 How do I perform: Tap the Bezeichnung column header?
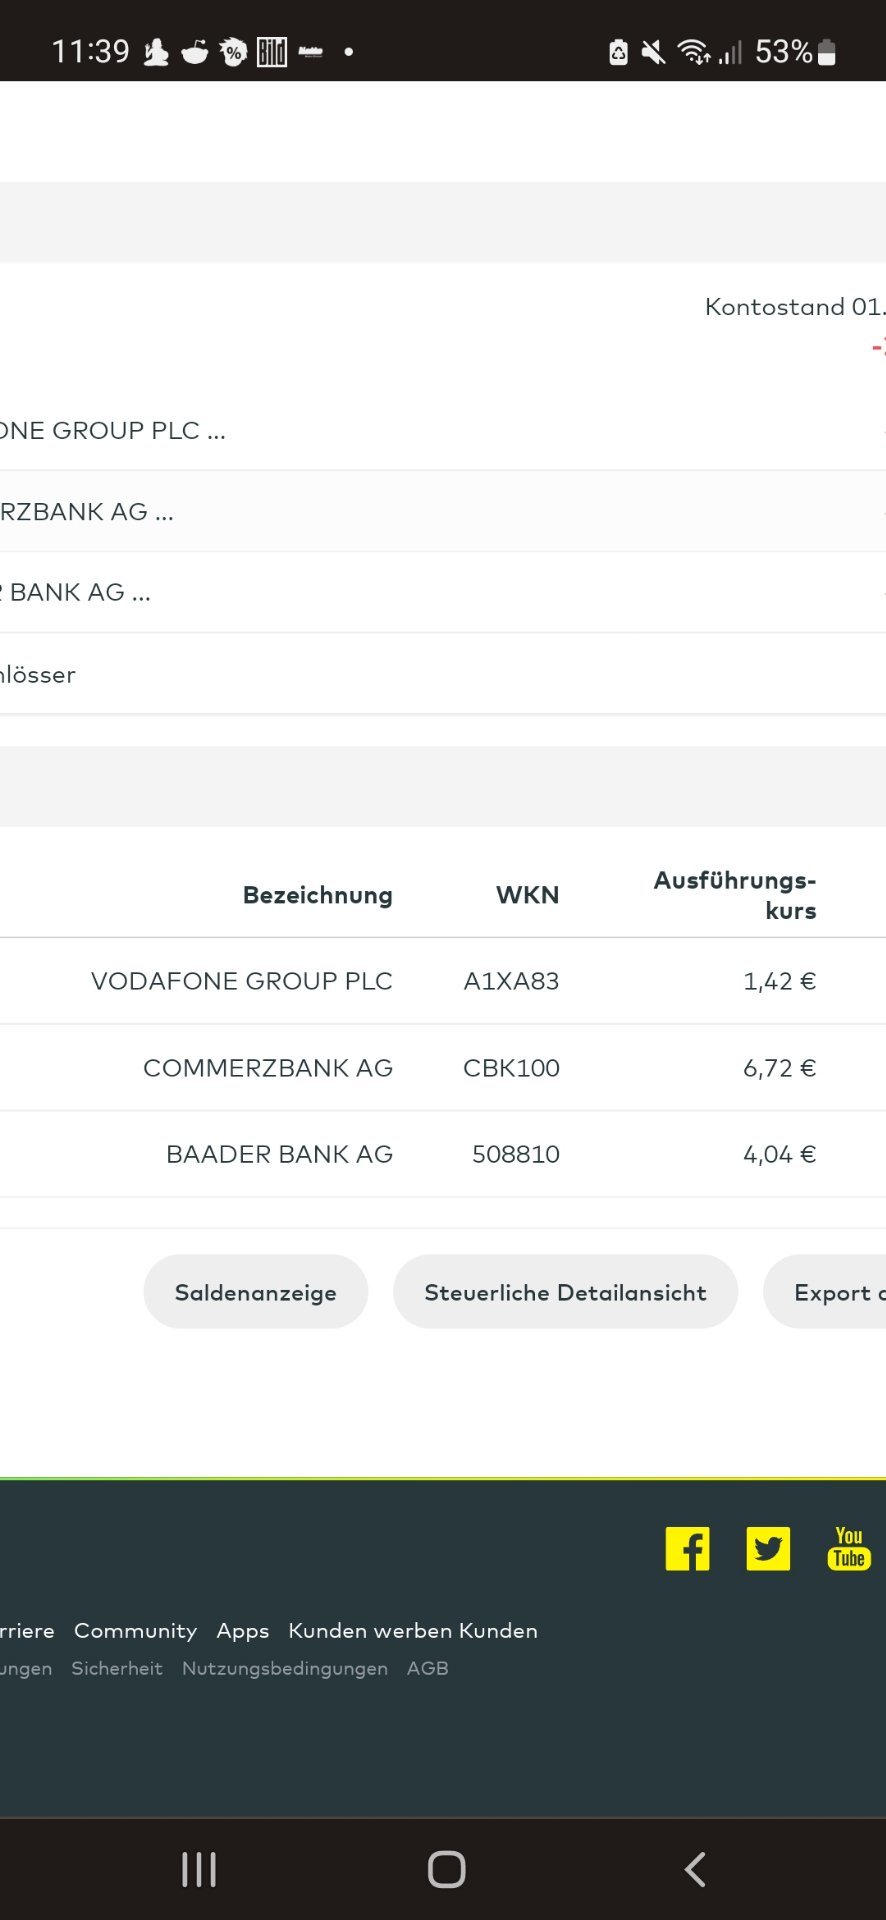pyautogui.click(x=318, y=895)
